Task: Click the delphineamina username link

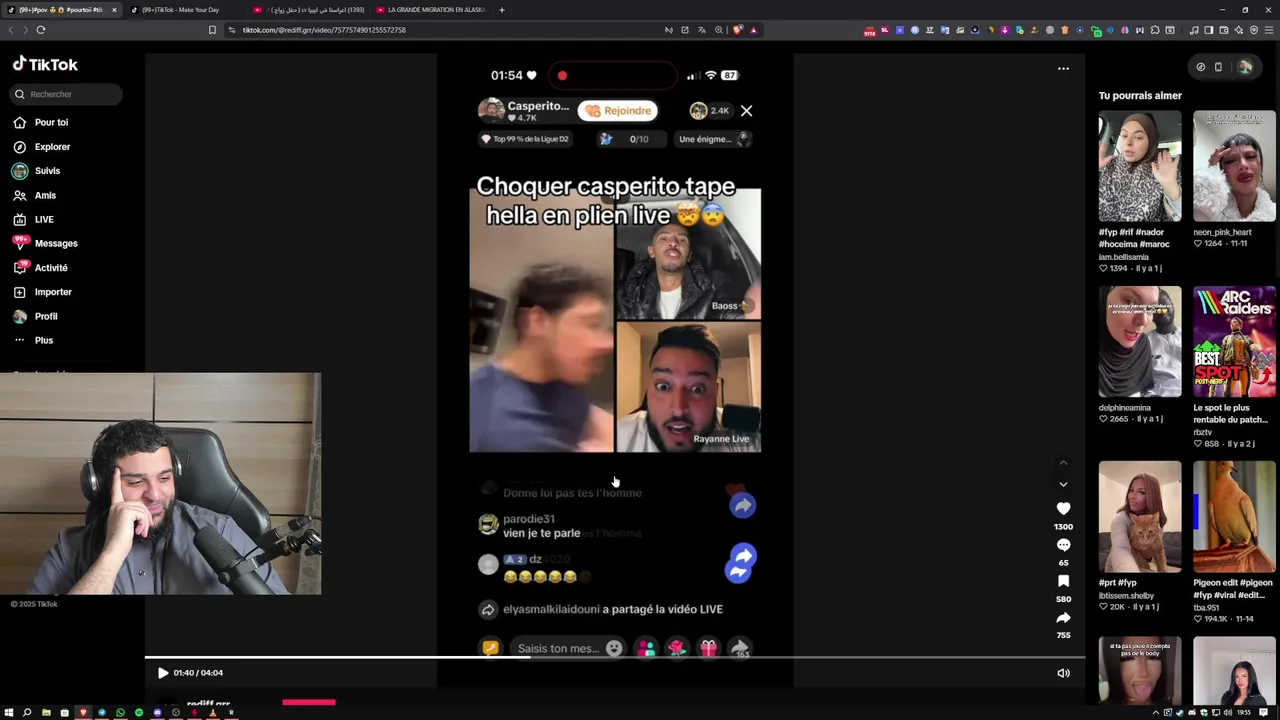Action: 1125,408
